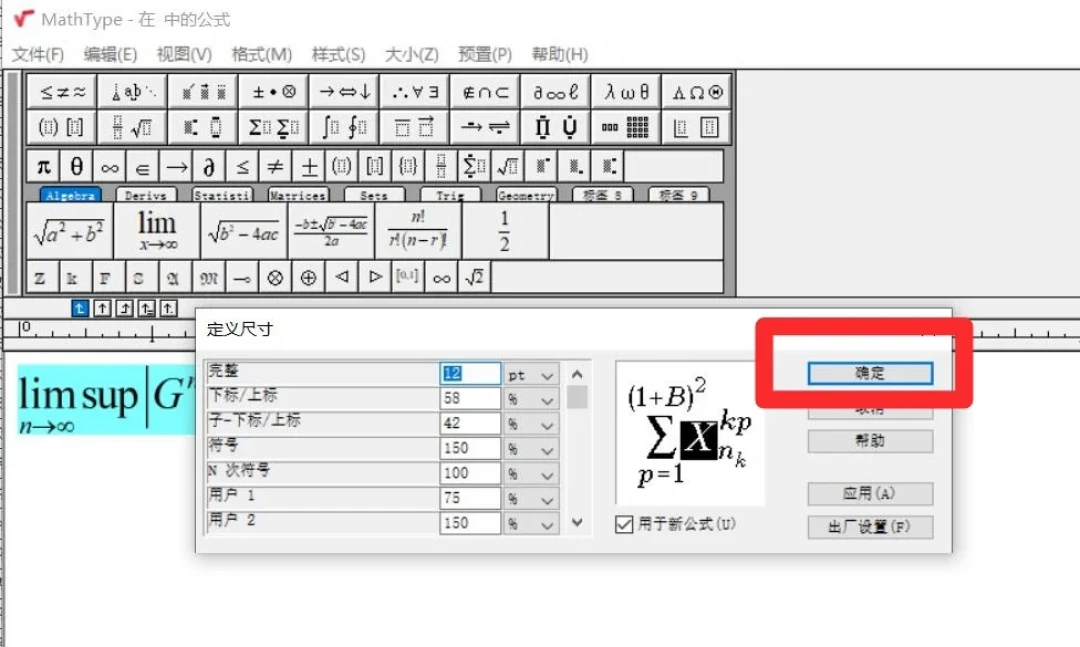
Task: Insert the ⊗ circled times symbol
Action: pos(275,278)
